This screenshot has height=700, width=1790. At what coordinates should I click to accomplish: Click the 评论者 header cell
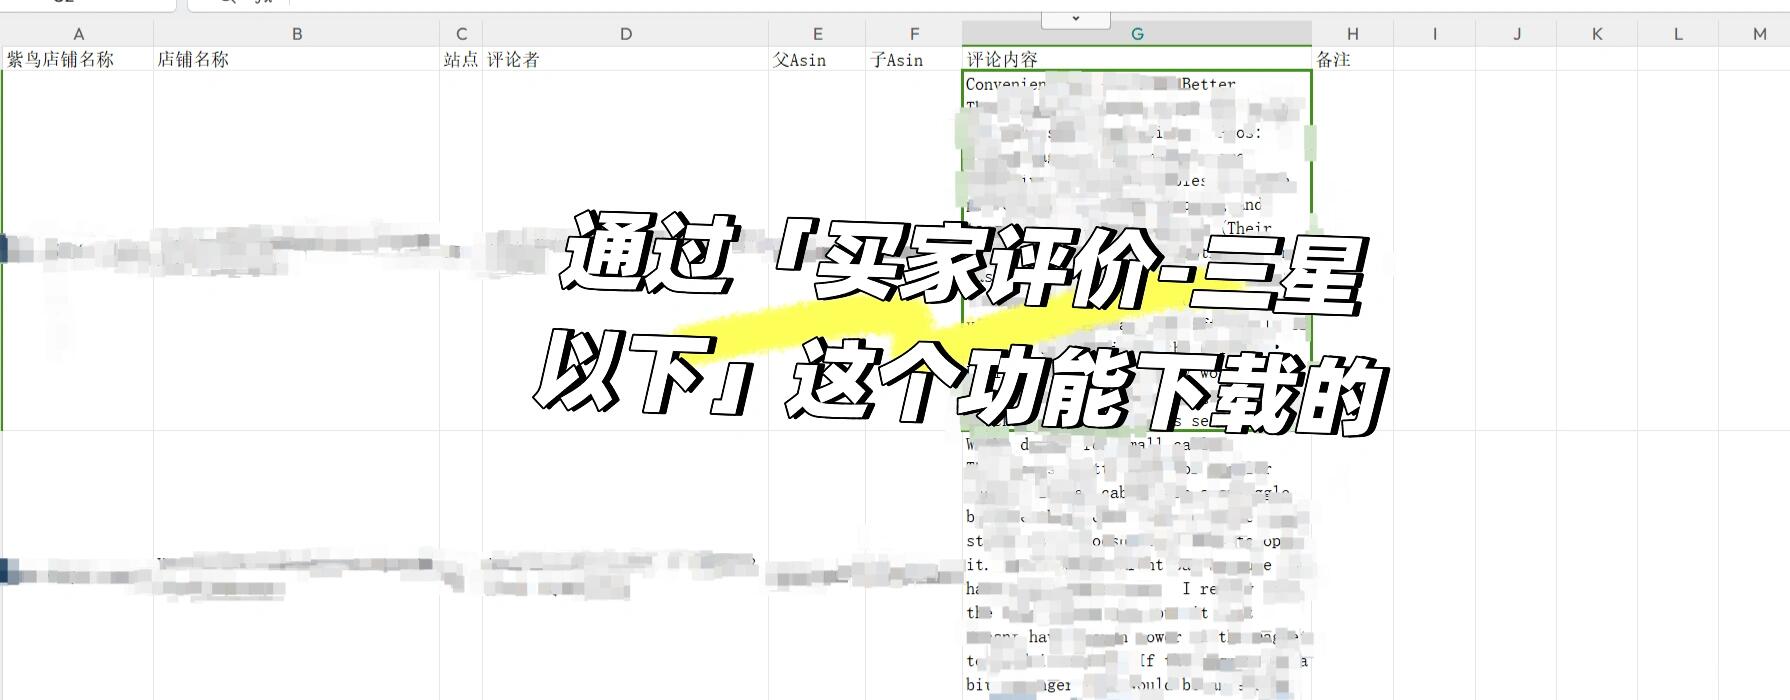(x=626, y=59)
